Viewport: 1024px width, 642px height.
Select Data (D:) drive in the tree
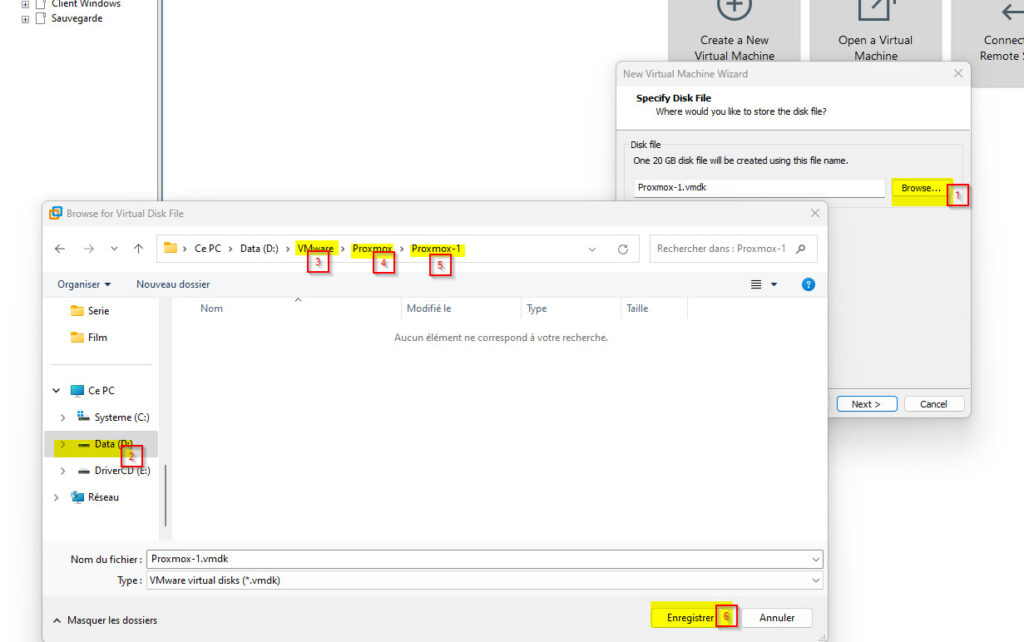click(x=104, y=444)
